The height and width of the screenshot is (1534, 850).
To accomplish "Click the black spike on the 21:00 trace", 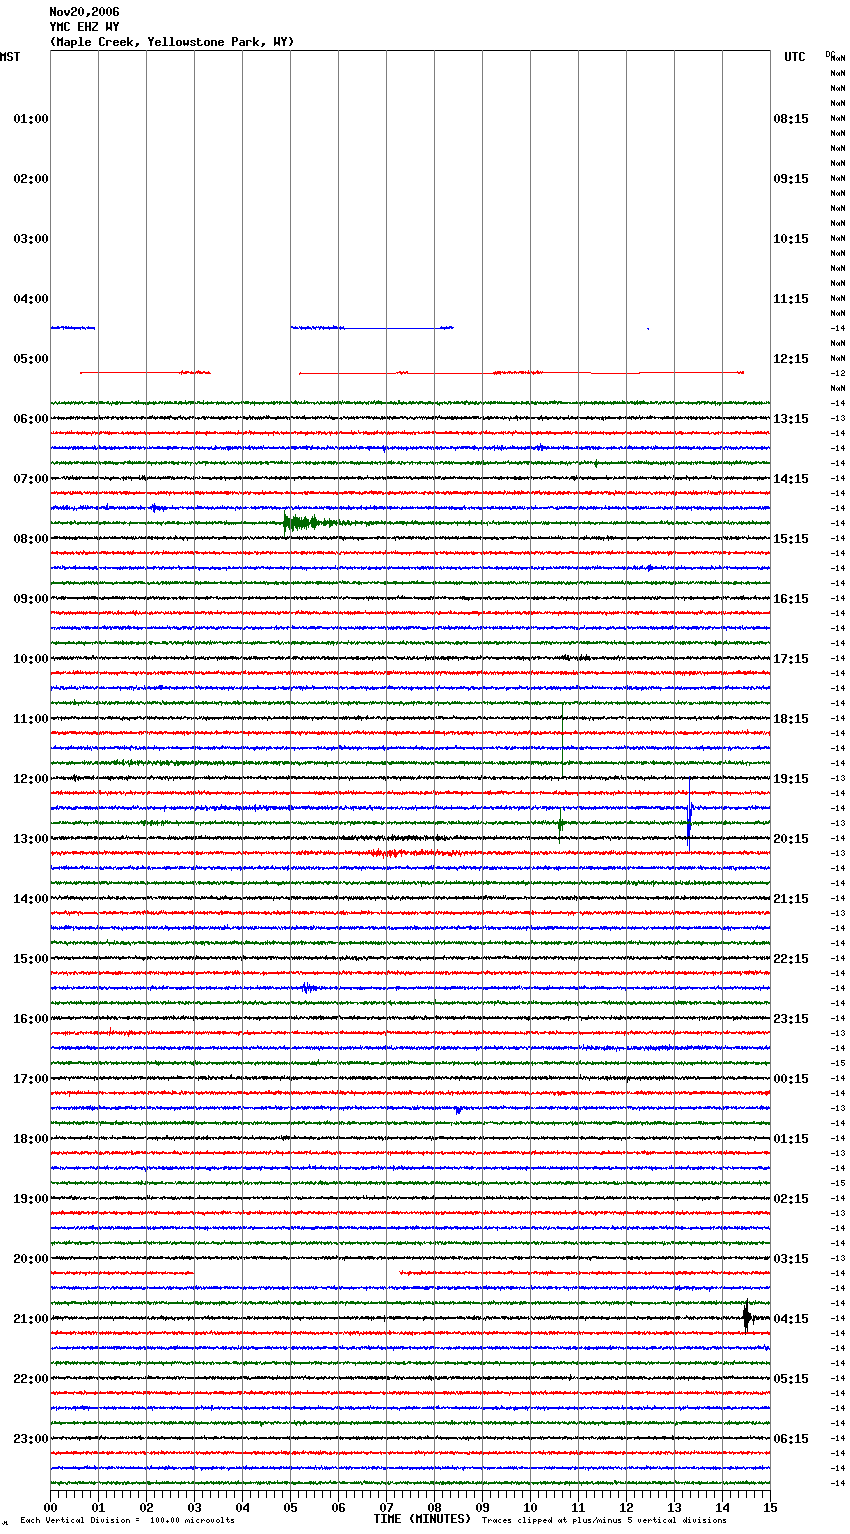I will point(747,1317).
